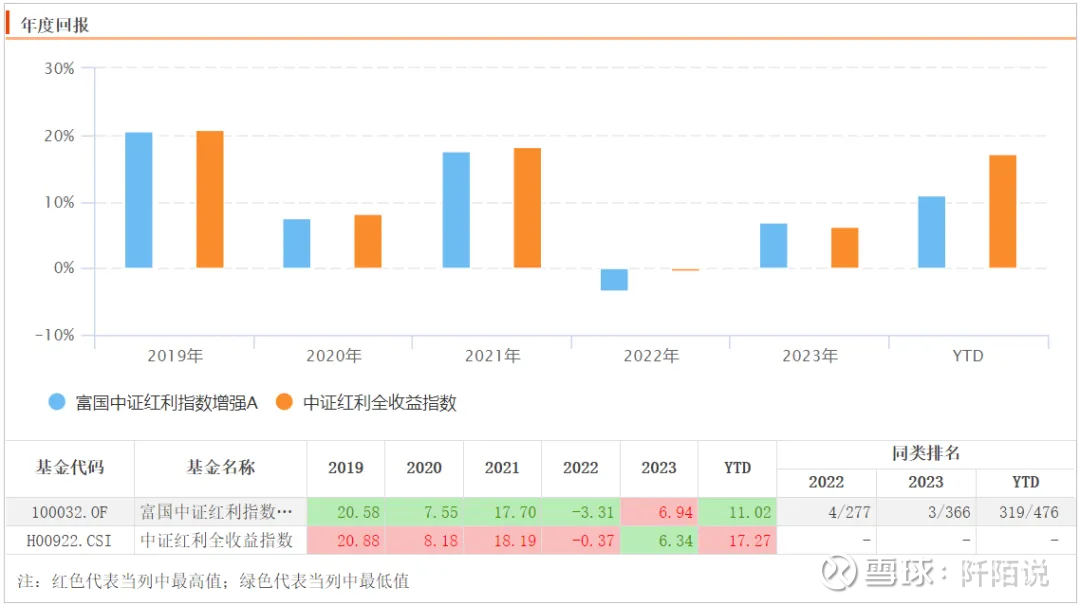The height and width of the screenshot is (606, 1080).
Task: Click the 年度回报 section title
Action: point(54,25)
